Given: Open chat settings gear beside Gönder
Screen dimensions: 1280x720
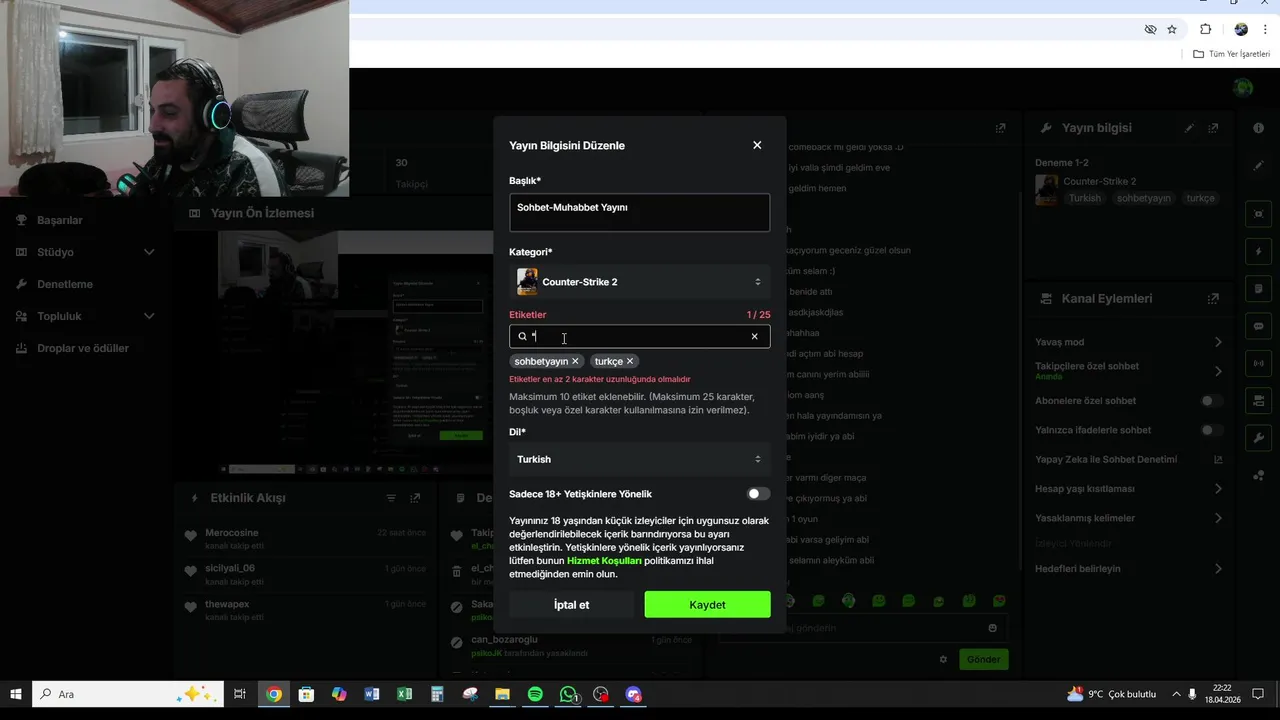Looking at the screenshot, I should (x=942, y=659).
